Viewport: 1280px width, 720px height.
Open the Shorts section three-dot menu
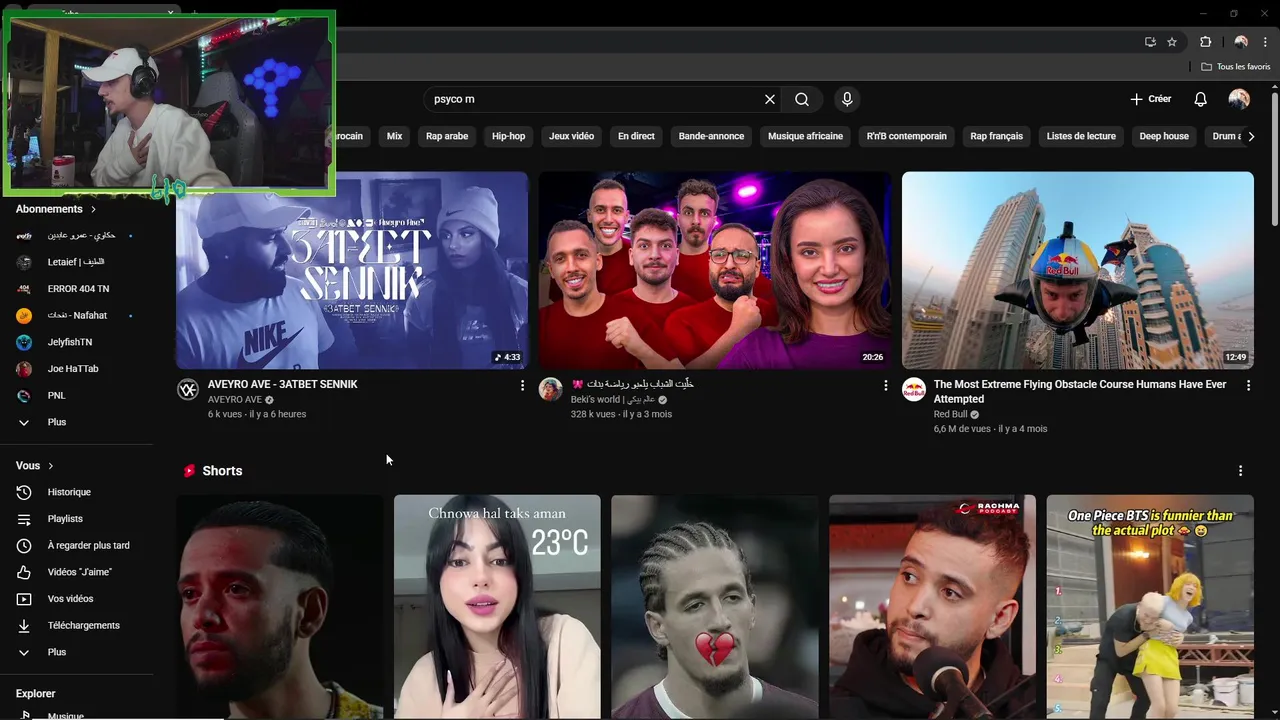[1241, 471]
